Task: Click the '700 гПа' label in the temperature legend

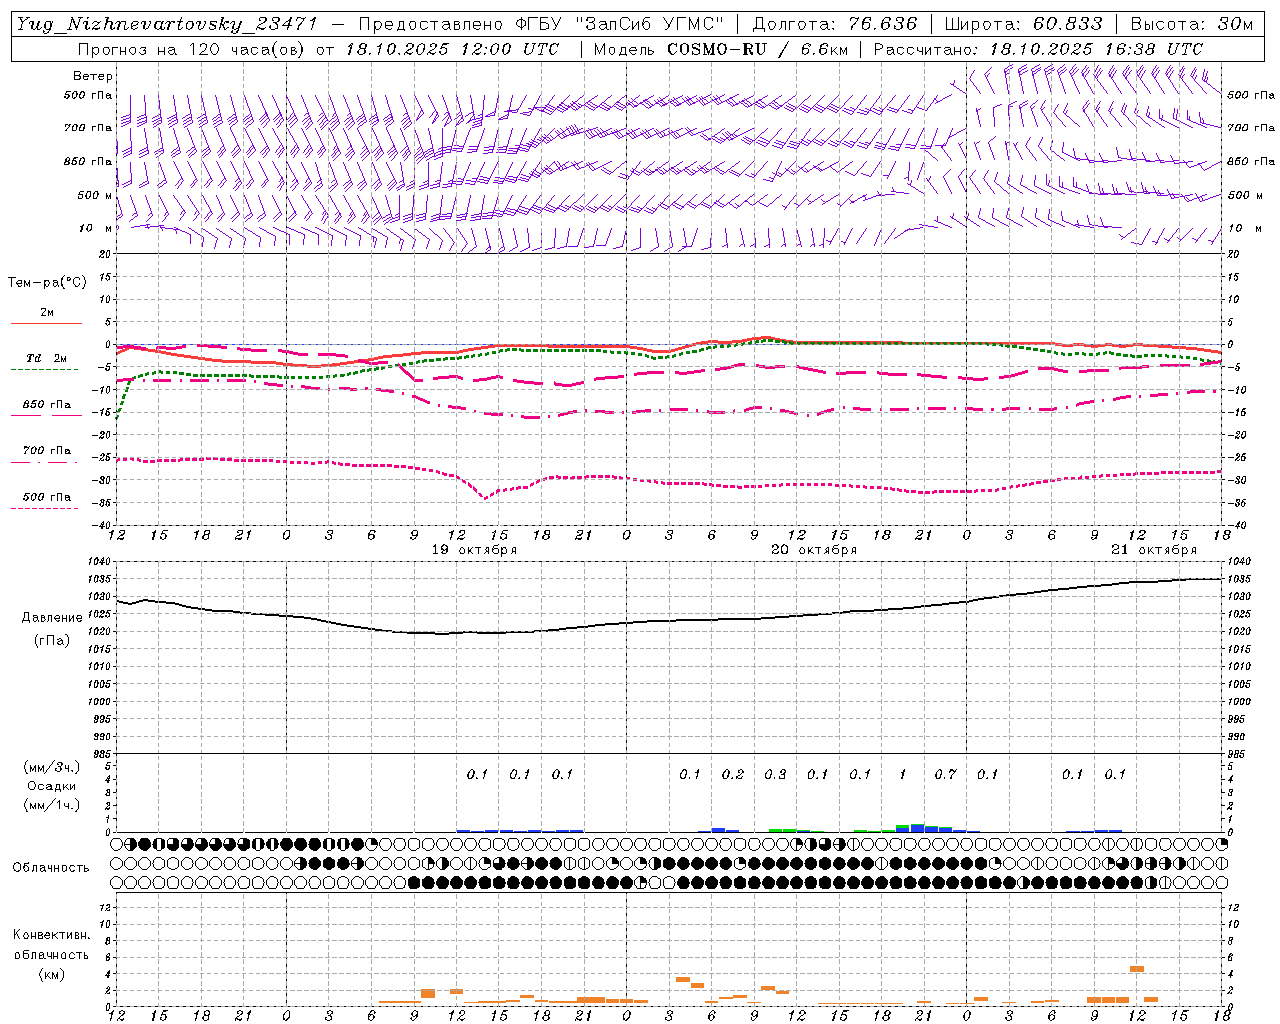Action: [x=47, y=451]
